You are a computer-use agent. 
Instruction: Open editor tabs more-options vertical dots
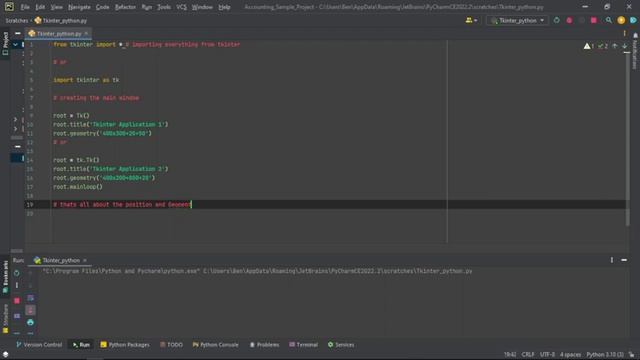pyautogui.click(x=624, y=33)
